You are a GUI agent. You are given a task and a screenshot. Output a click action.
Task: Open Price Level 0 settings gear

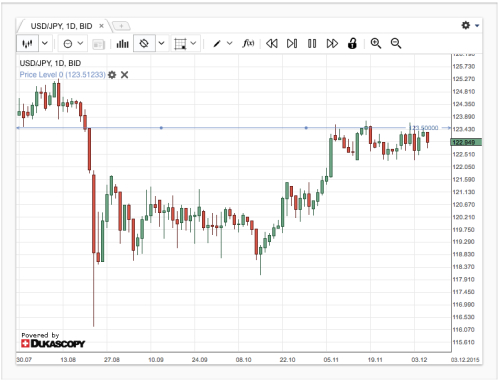click(x=112, y=75)
